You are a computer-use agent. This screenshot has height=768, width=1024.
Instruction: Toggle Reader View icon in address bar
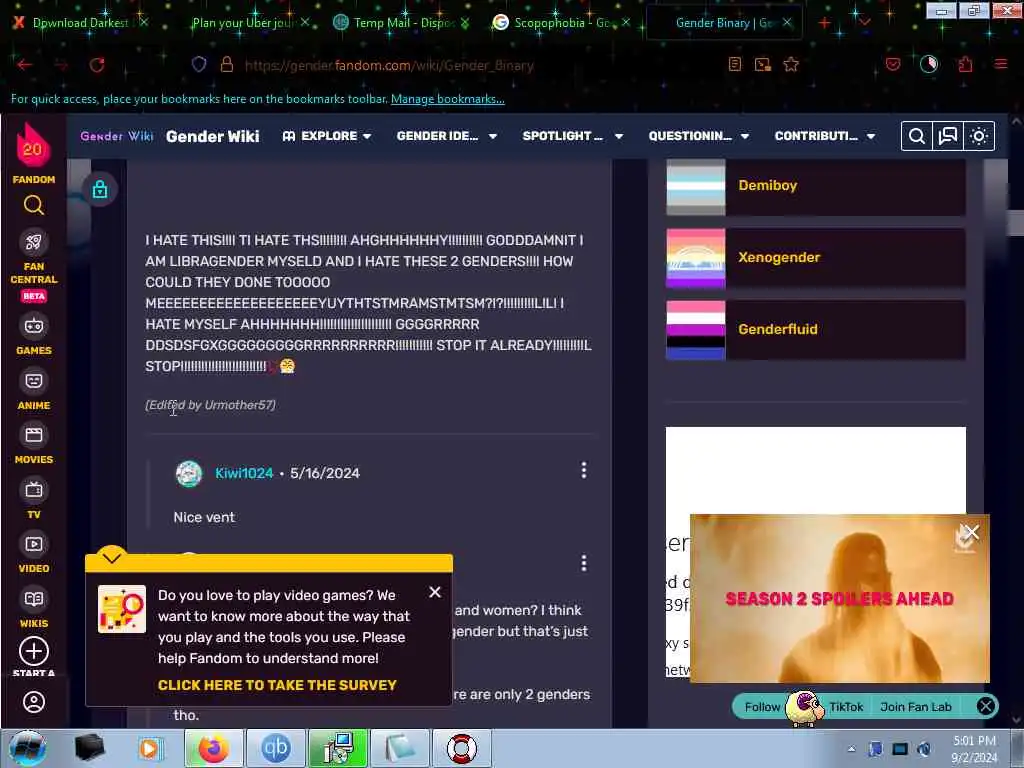(735, 64)
